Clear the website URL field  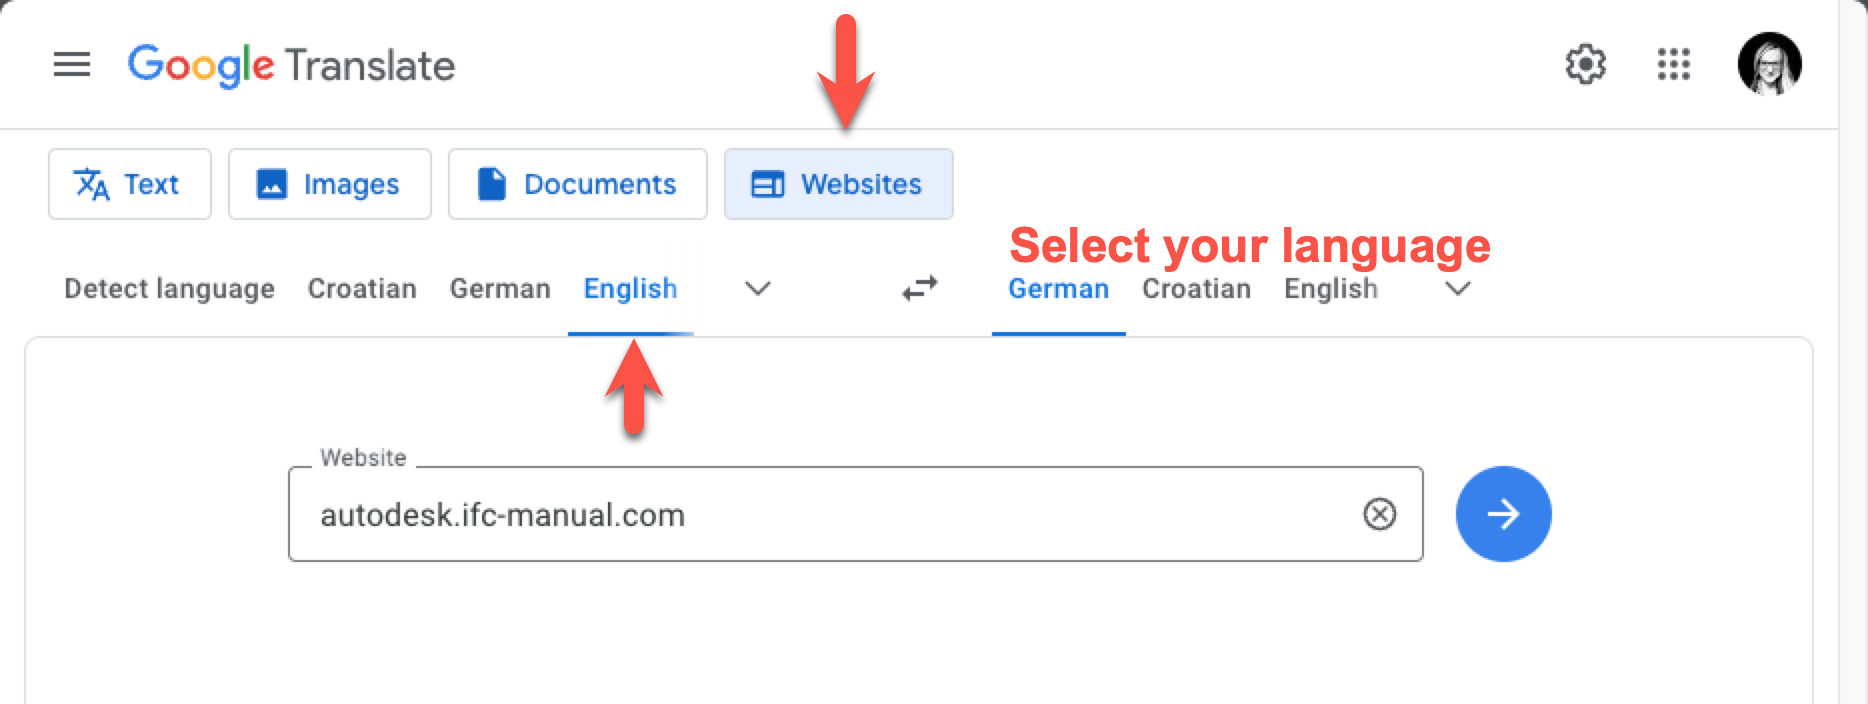point(1379,514)
